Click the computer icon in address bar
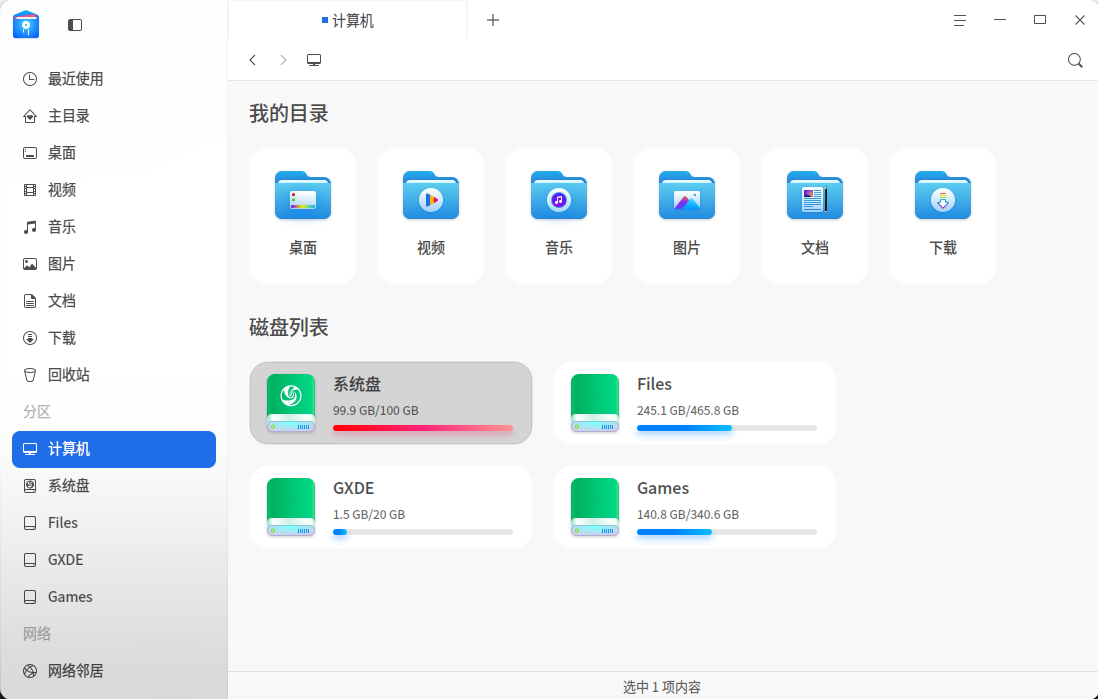Screen dimensions: 1098x699 pyautogui.click(x=314, y=60)
